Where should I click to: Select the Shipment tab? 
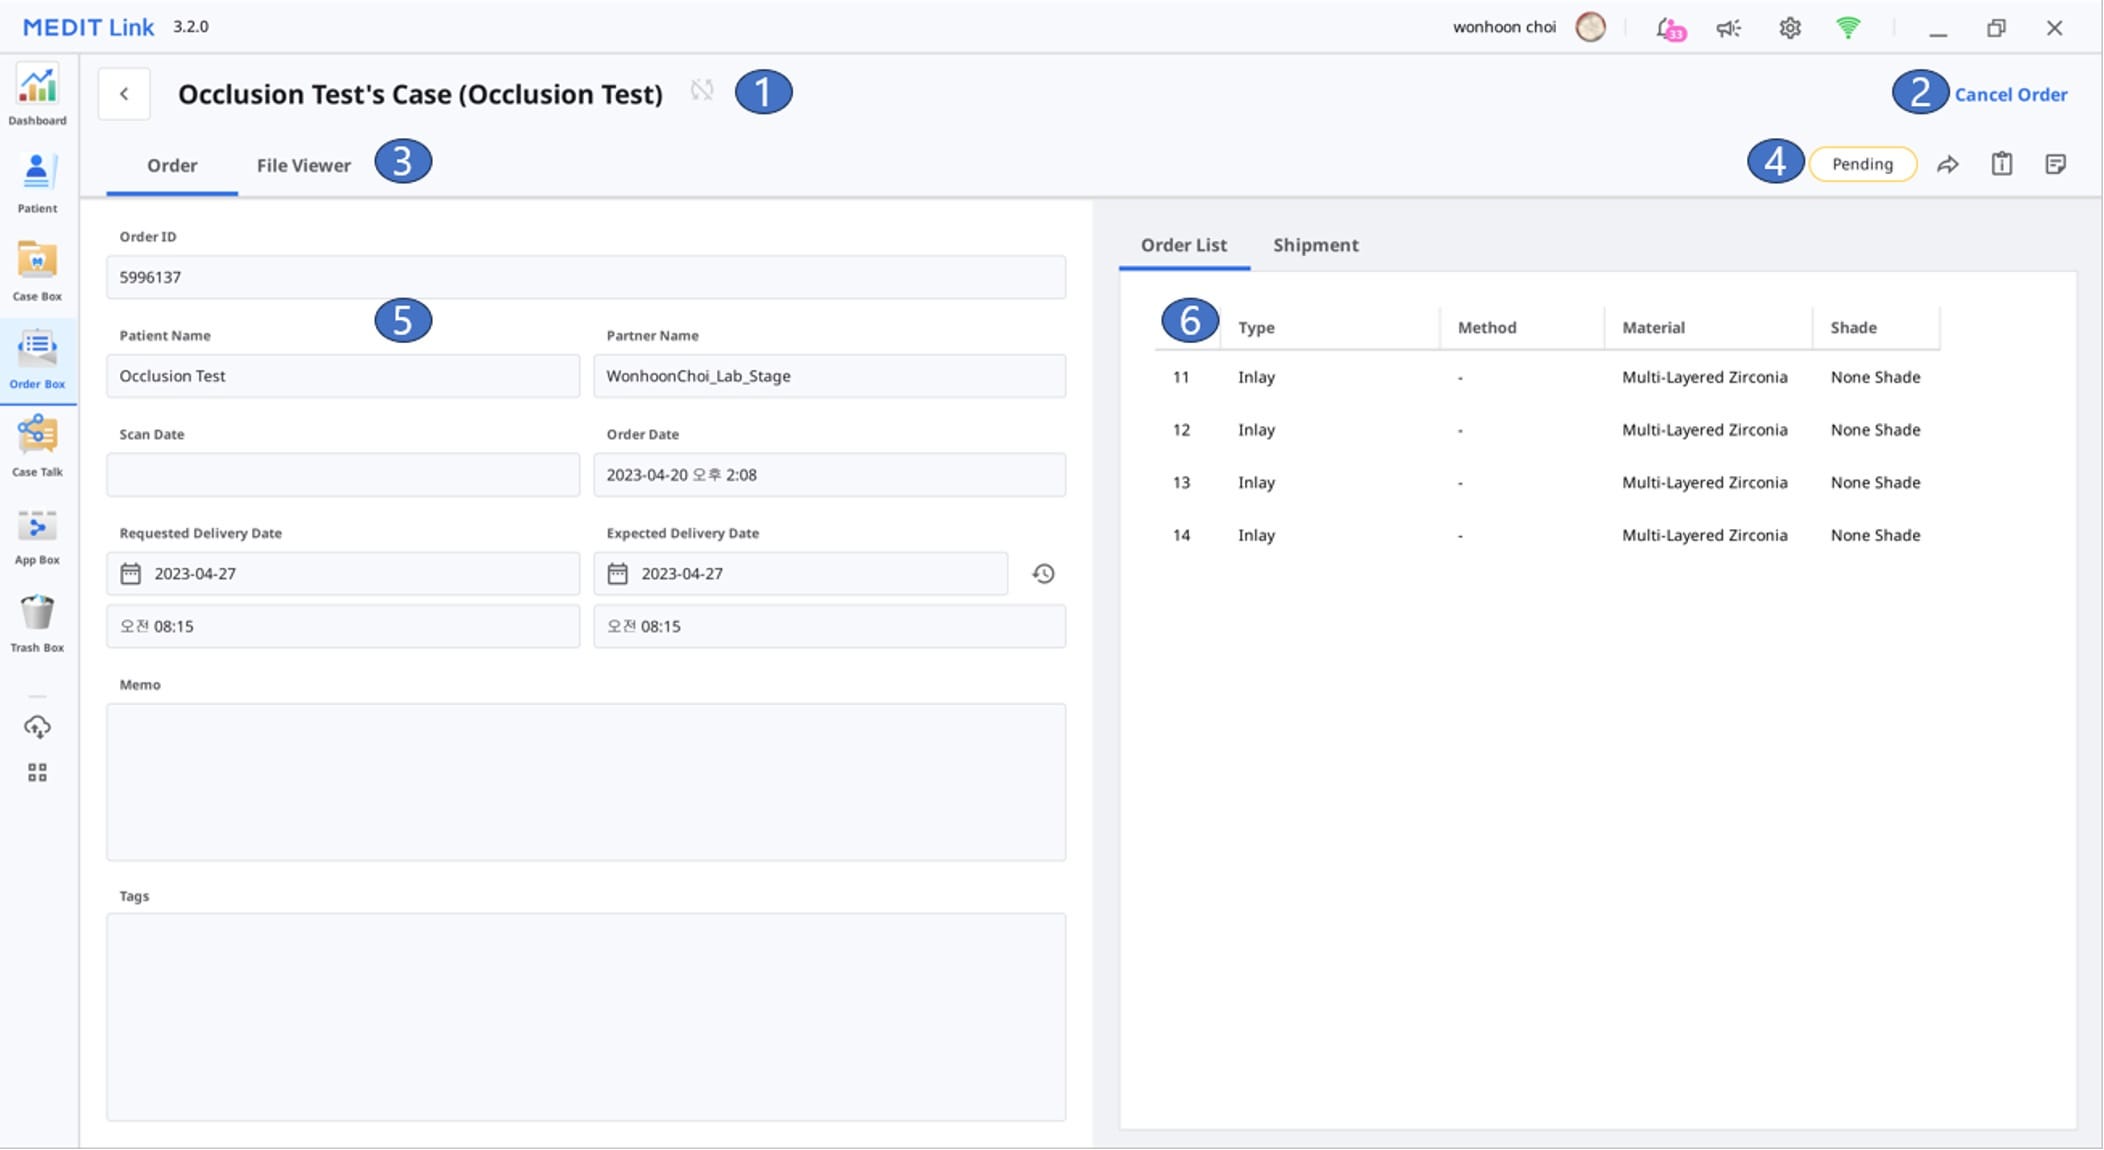tap(1315, 245)
